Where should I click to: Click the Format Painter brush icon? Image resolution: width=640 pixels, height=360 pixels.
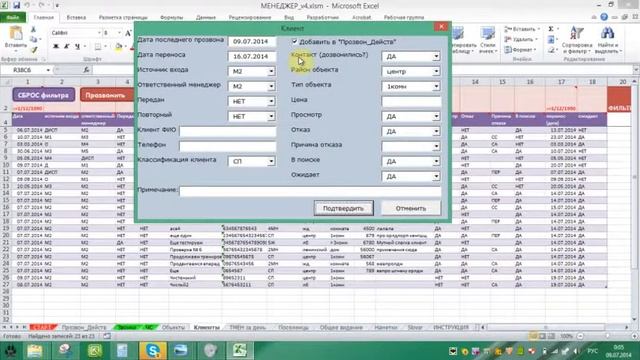coord(33,49)
